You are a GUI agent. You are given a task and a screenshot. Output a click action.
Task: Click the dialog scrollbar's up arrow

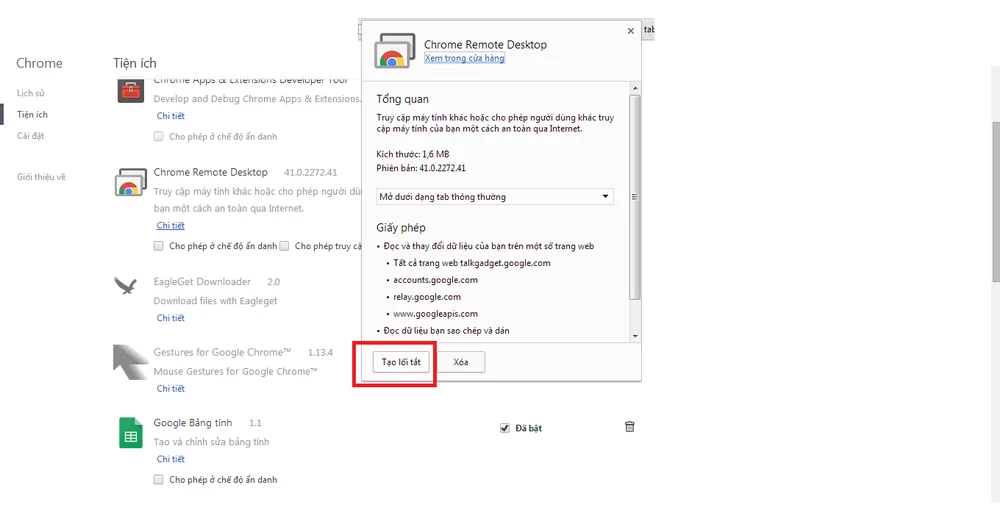[x=634, y=88]
